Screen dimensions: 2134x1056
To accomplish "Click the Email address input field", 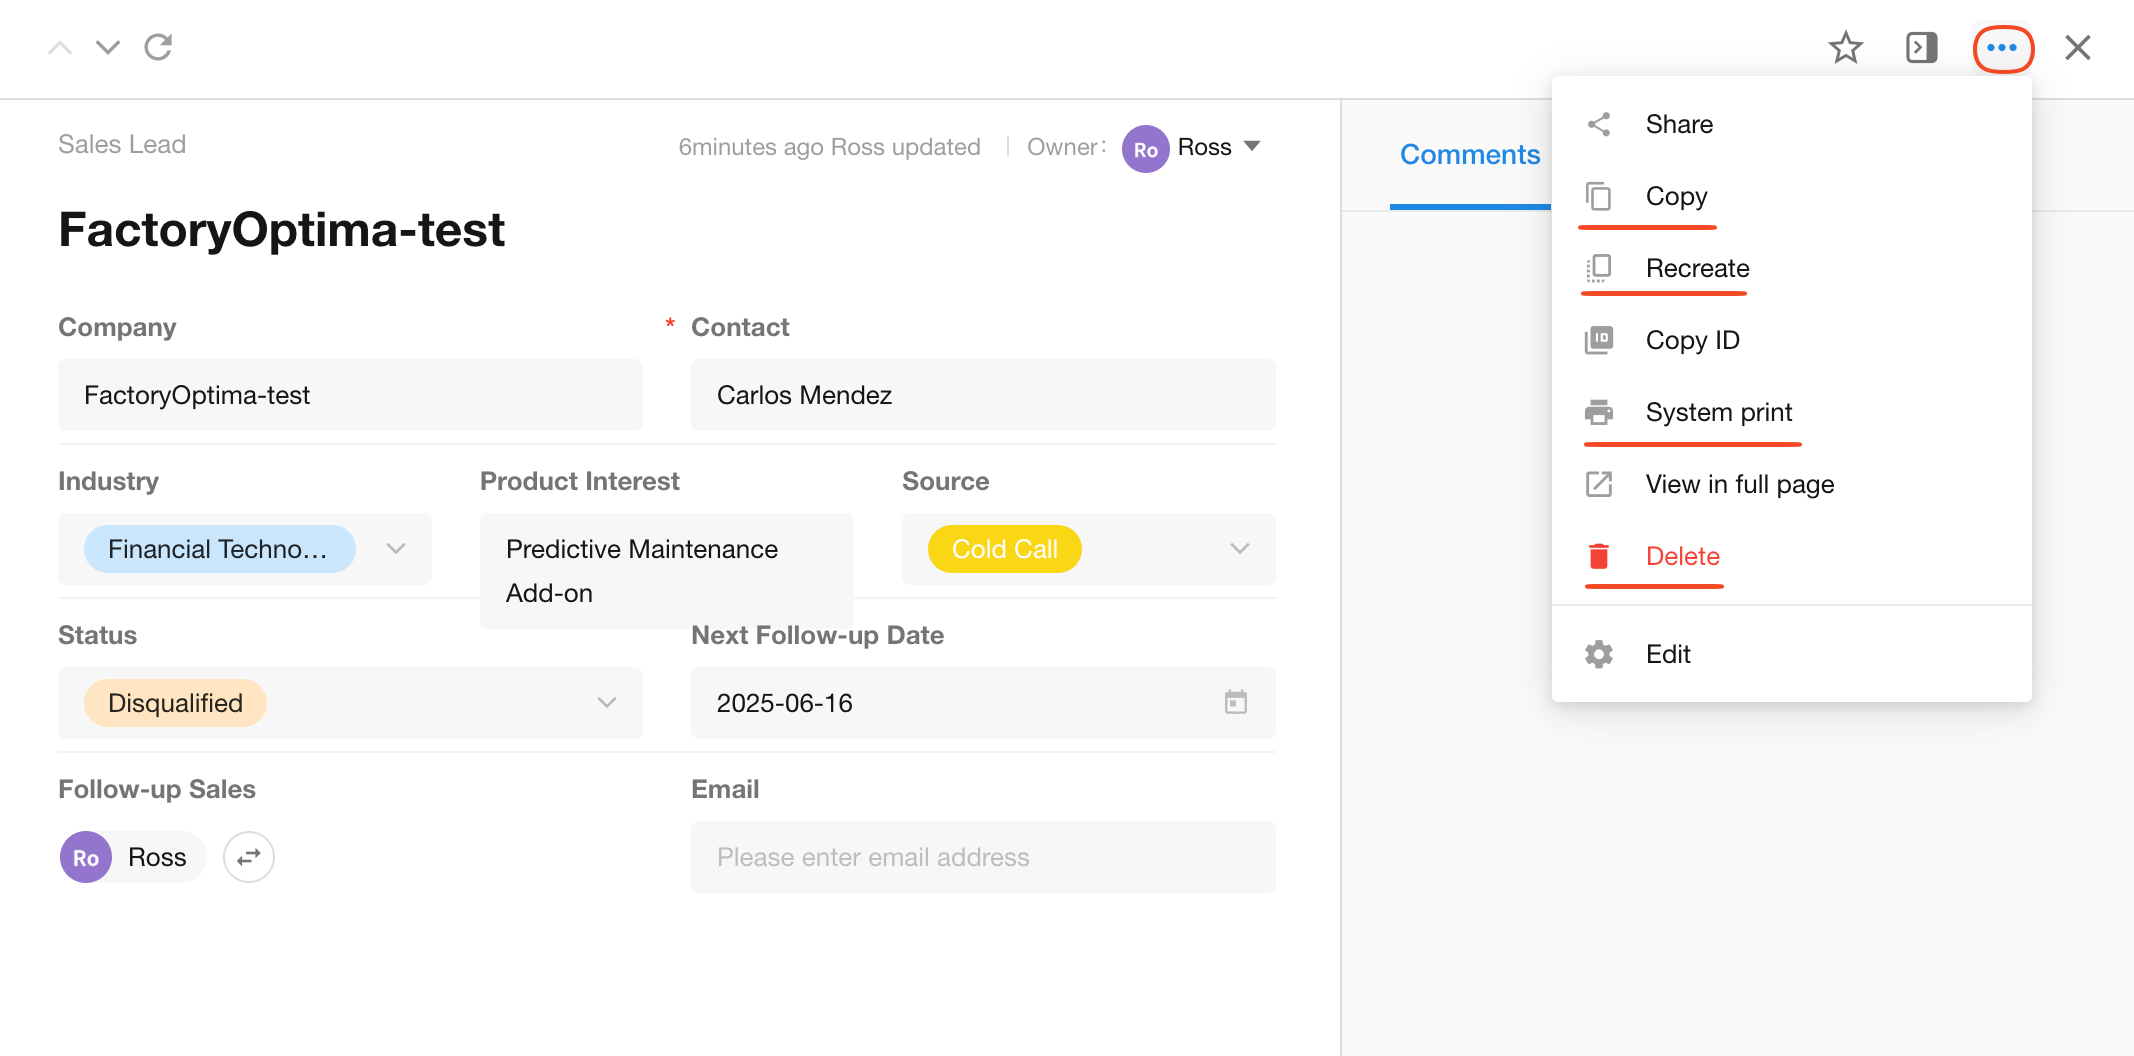I will click(x=982, y=857).
